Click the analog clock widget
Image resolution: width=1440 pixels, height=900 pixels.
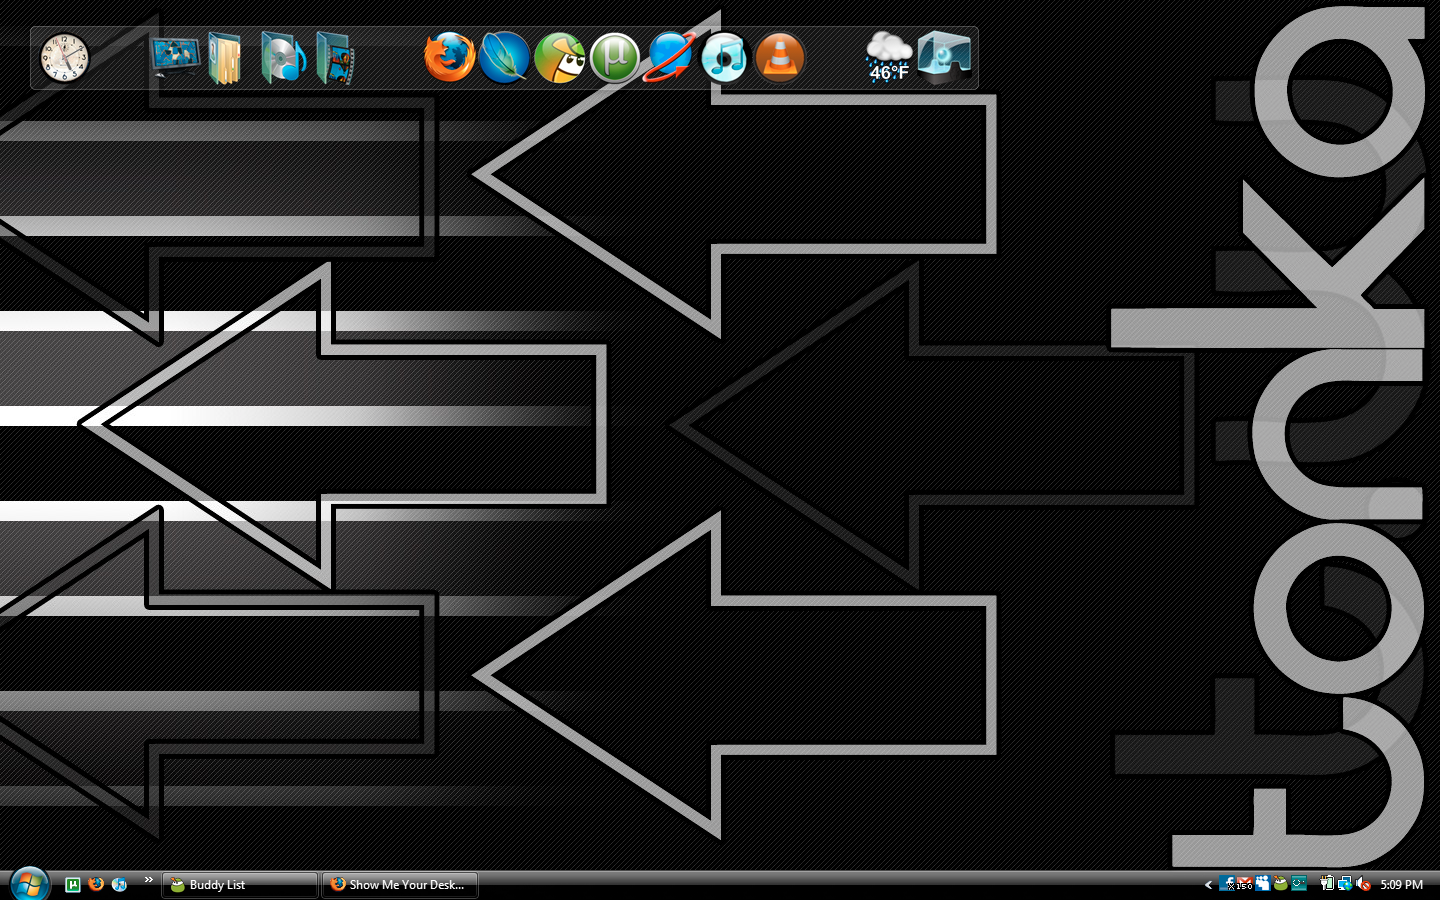click(x=65, y=58)
